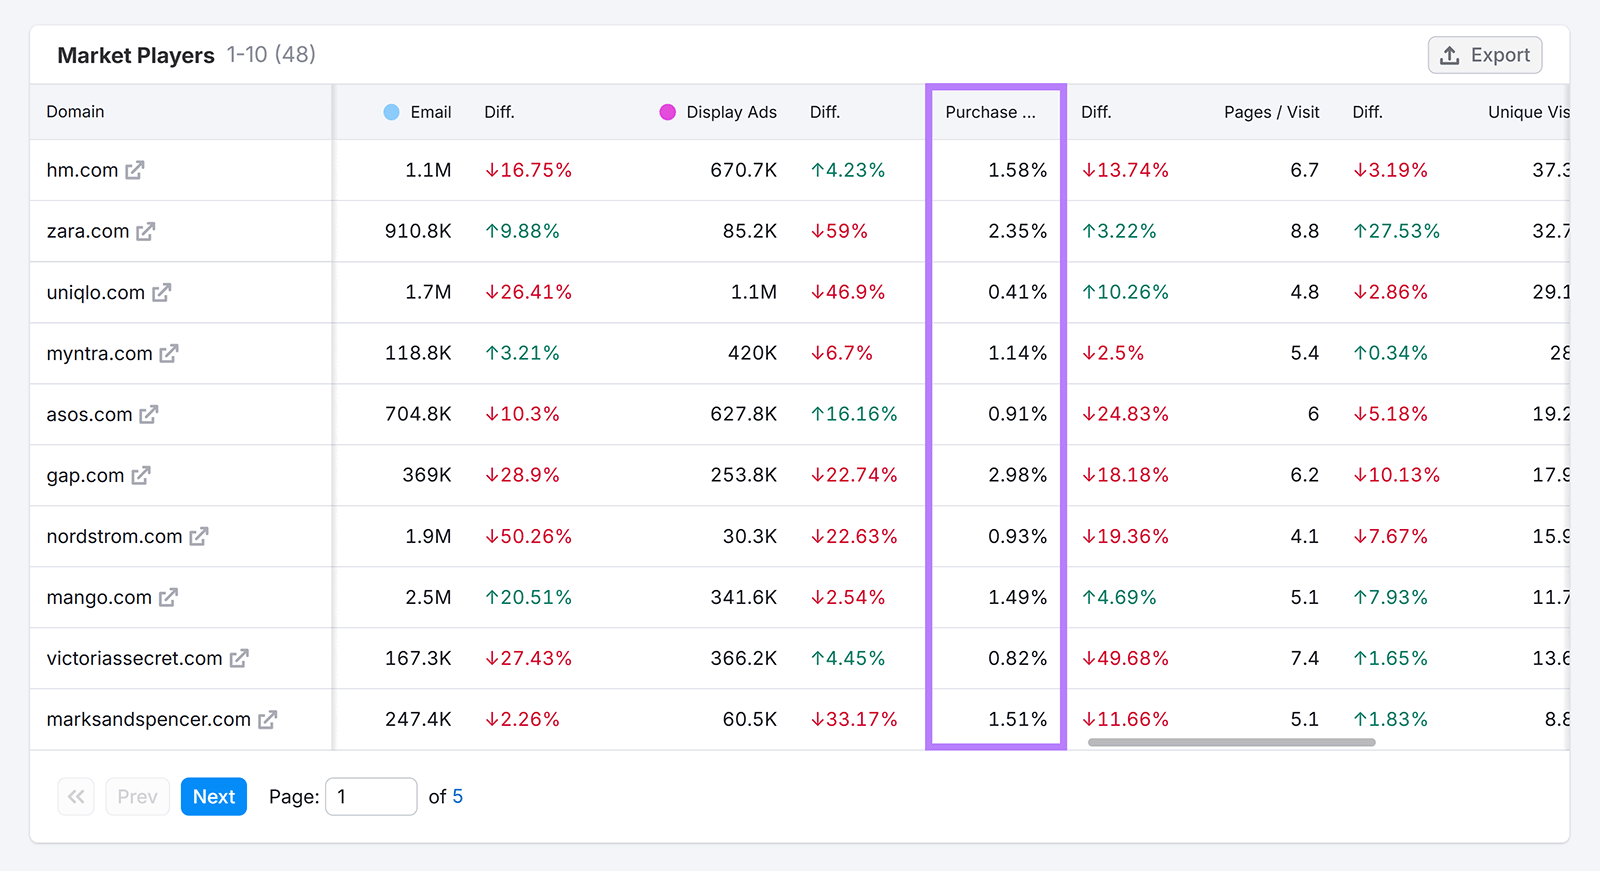Select the marksandspencer.com domain text

[x=148, y=719]
